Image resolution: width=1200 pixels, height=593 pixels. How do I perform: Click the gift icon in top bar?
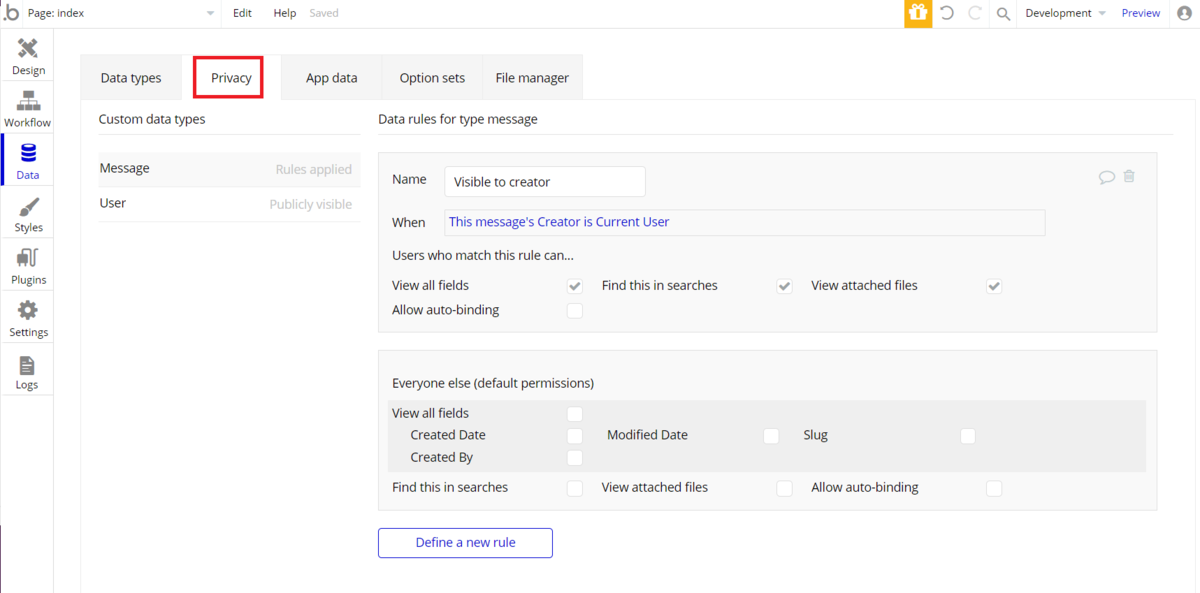pyautogui.click(x=918, y=13)
